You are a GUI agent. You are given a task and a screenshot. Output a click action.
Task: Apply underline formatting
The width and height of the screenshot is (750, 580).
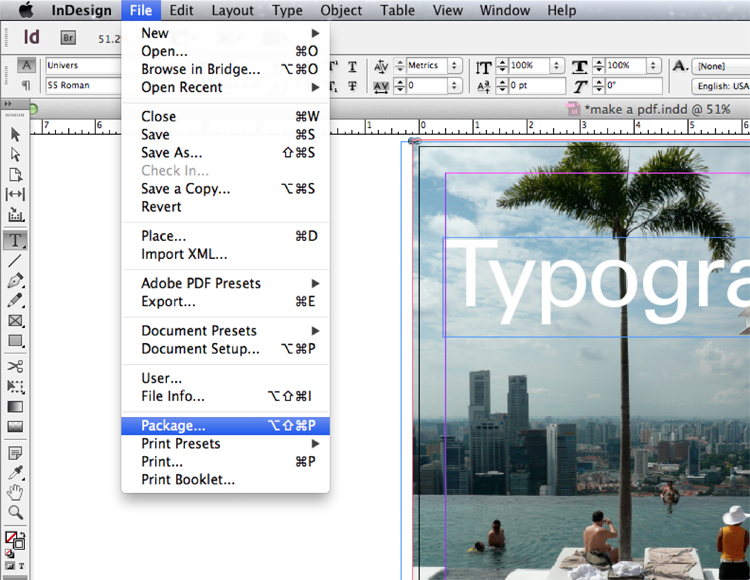(352, 66)
